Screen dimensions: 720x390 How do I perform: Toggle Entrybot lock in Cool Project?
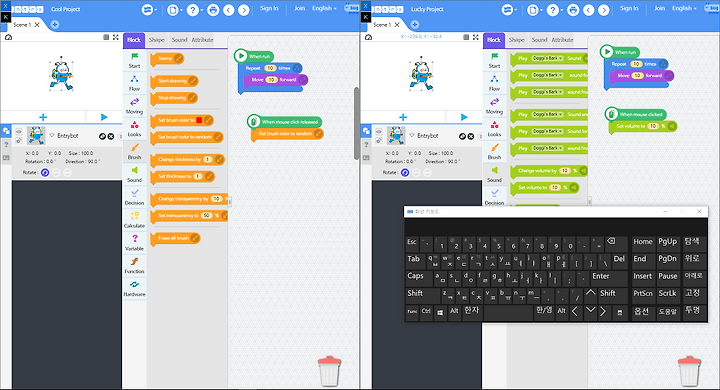tap(19, 140)
